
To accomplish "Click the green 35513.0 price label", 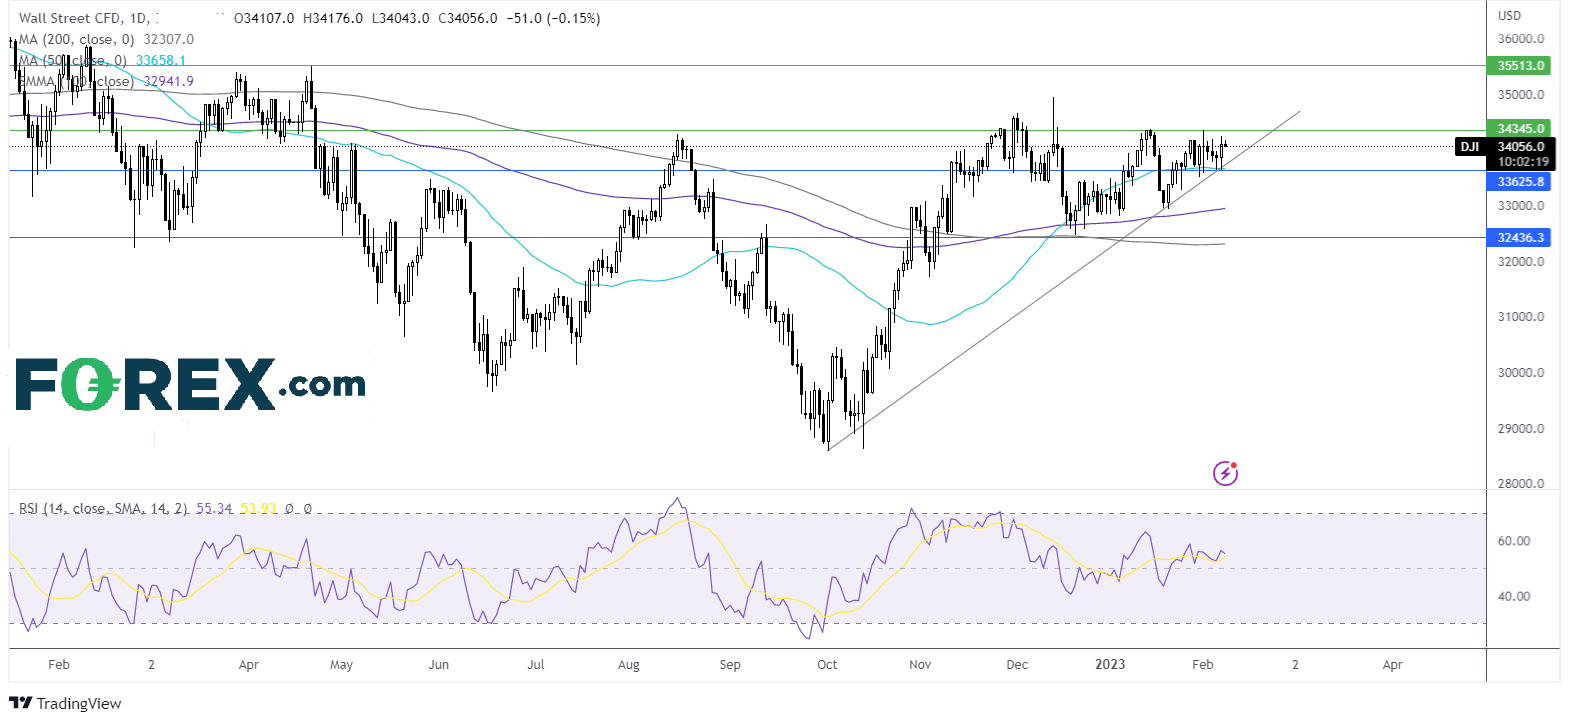I will [1520, 65].
